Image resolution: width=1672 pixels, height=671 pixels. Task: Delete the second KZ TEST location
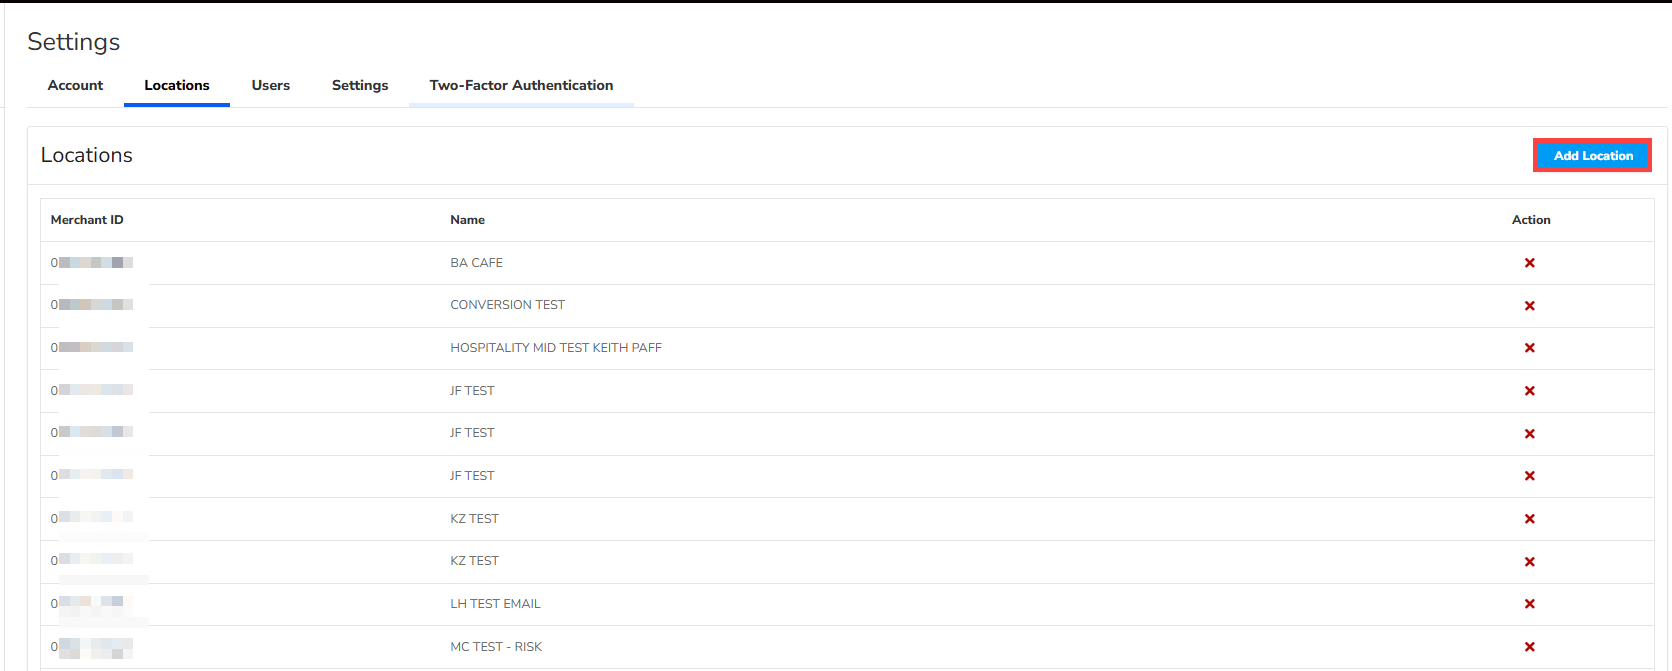click(1529, 562)
